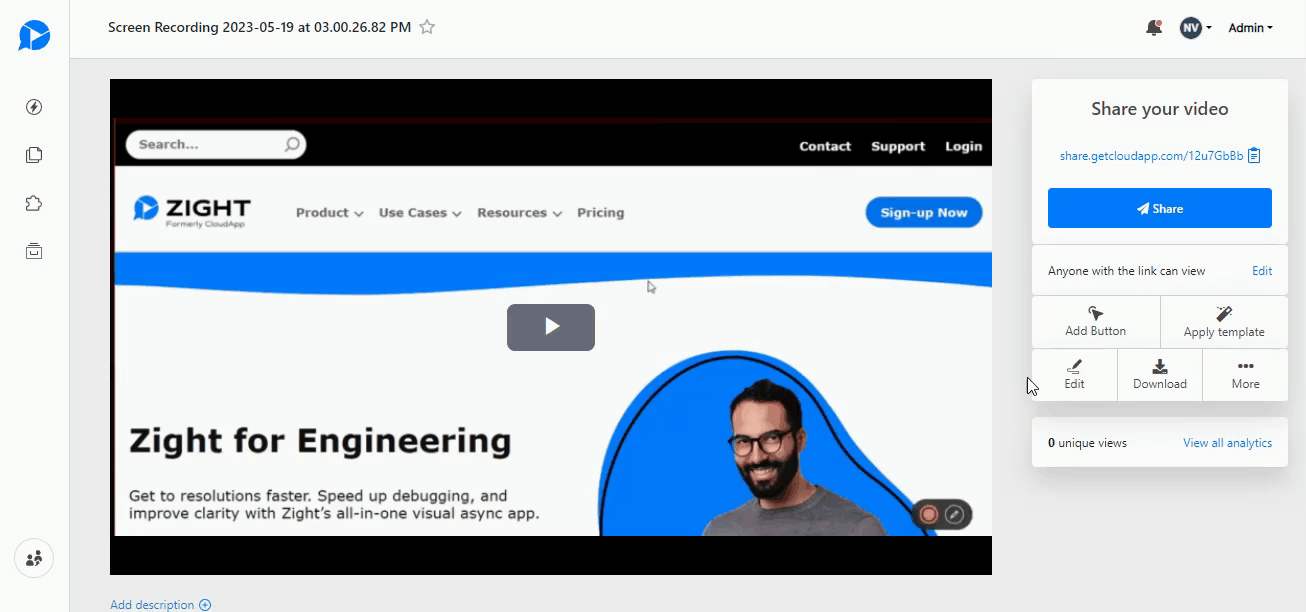This screenshot has width=1306, height=612.
Task: Click the Zight for Engineering heading
Action: (x=320, y=441)
